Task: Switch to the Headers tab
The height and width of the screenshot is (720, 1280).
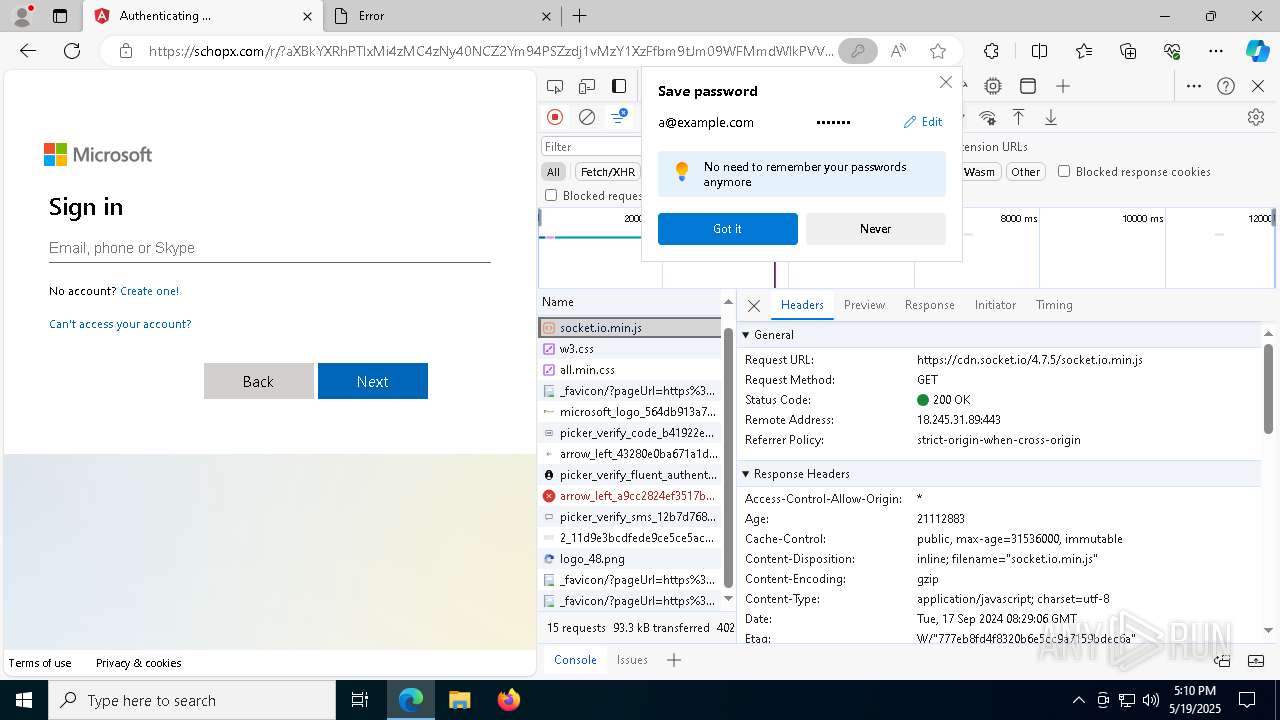Action: point(802,305)
